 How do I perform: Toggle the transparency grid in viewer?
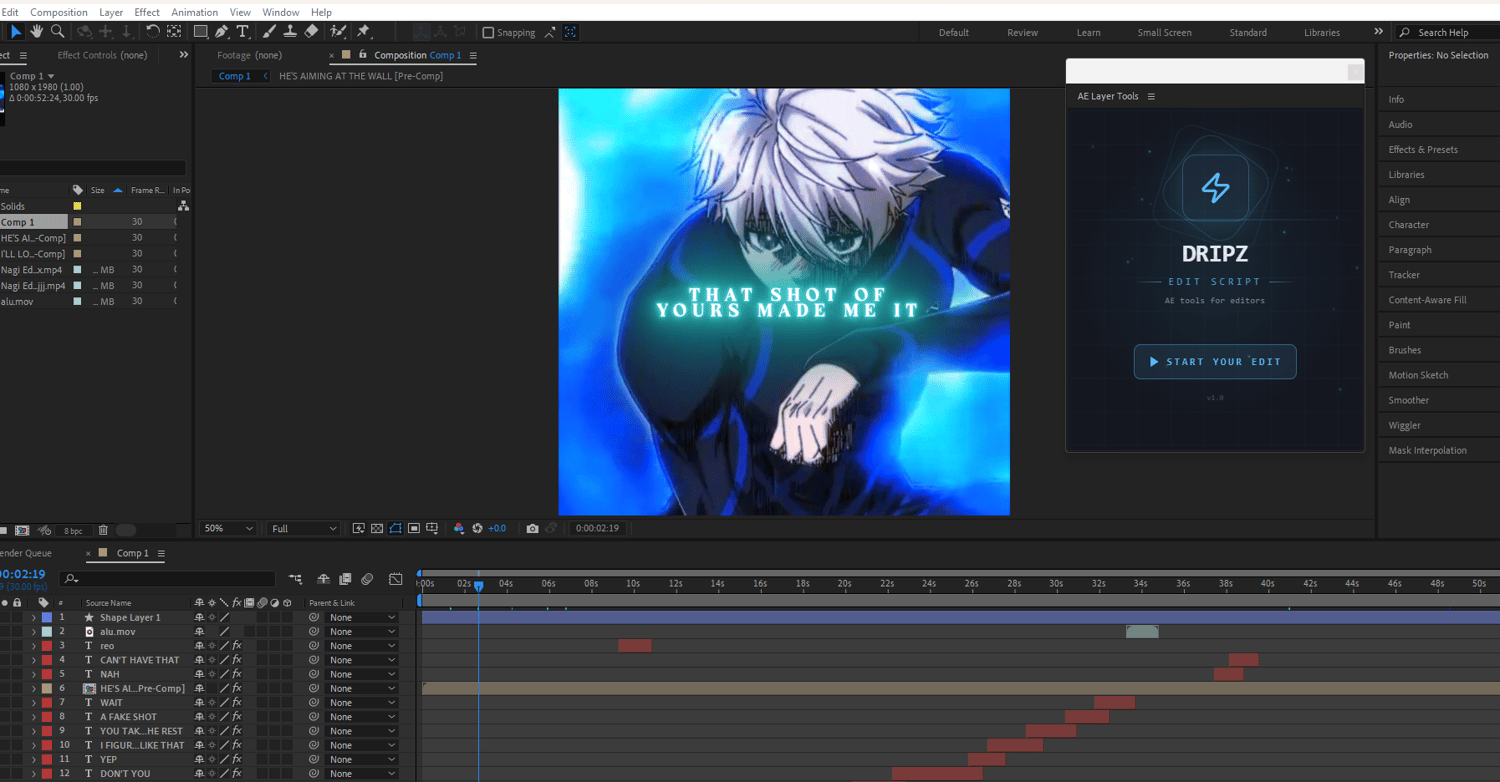click(377, 528)
